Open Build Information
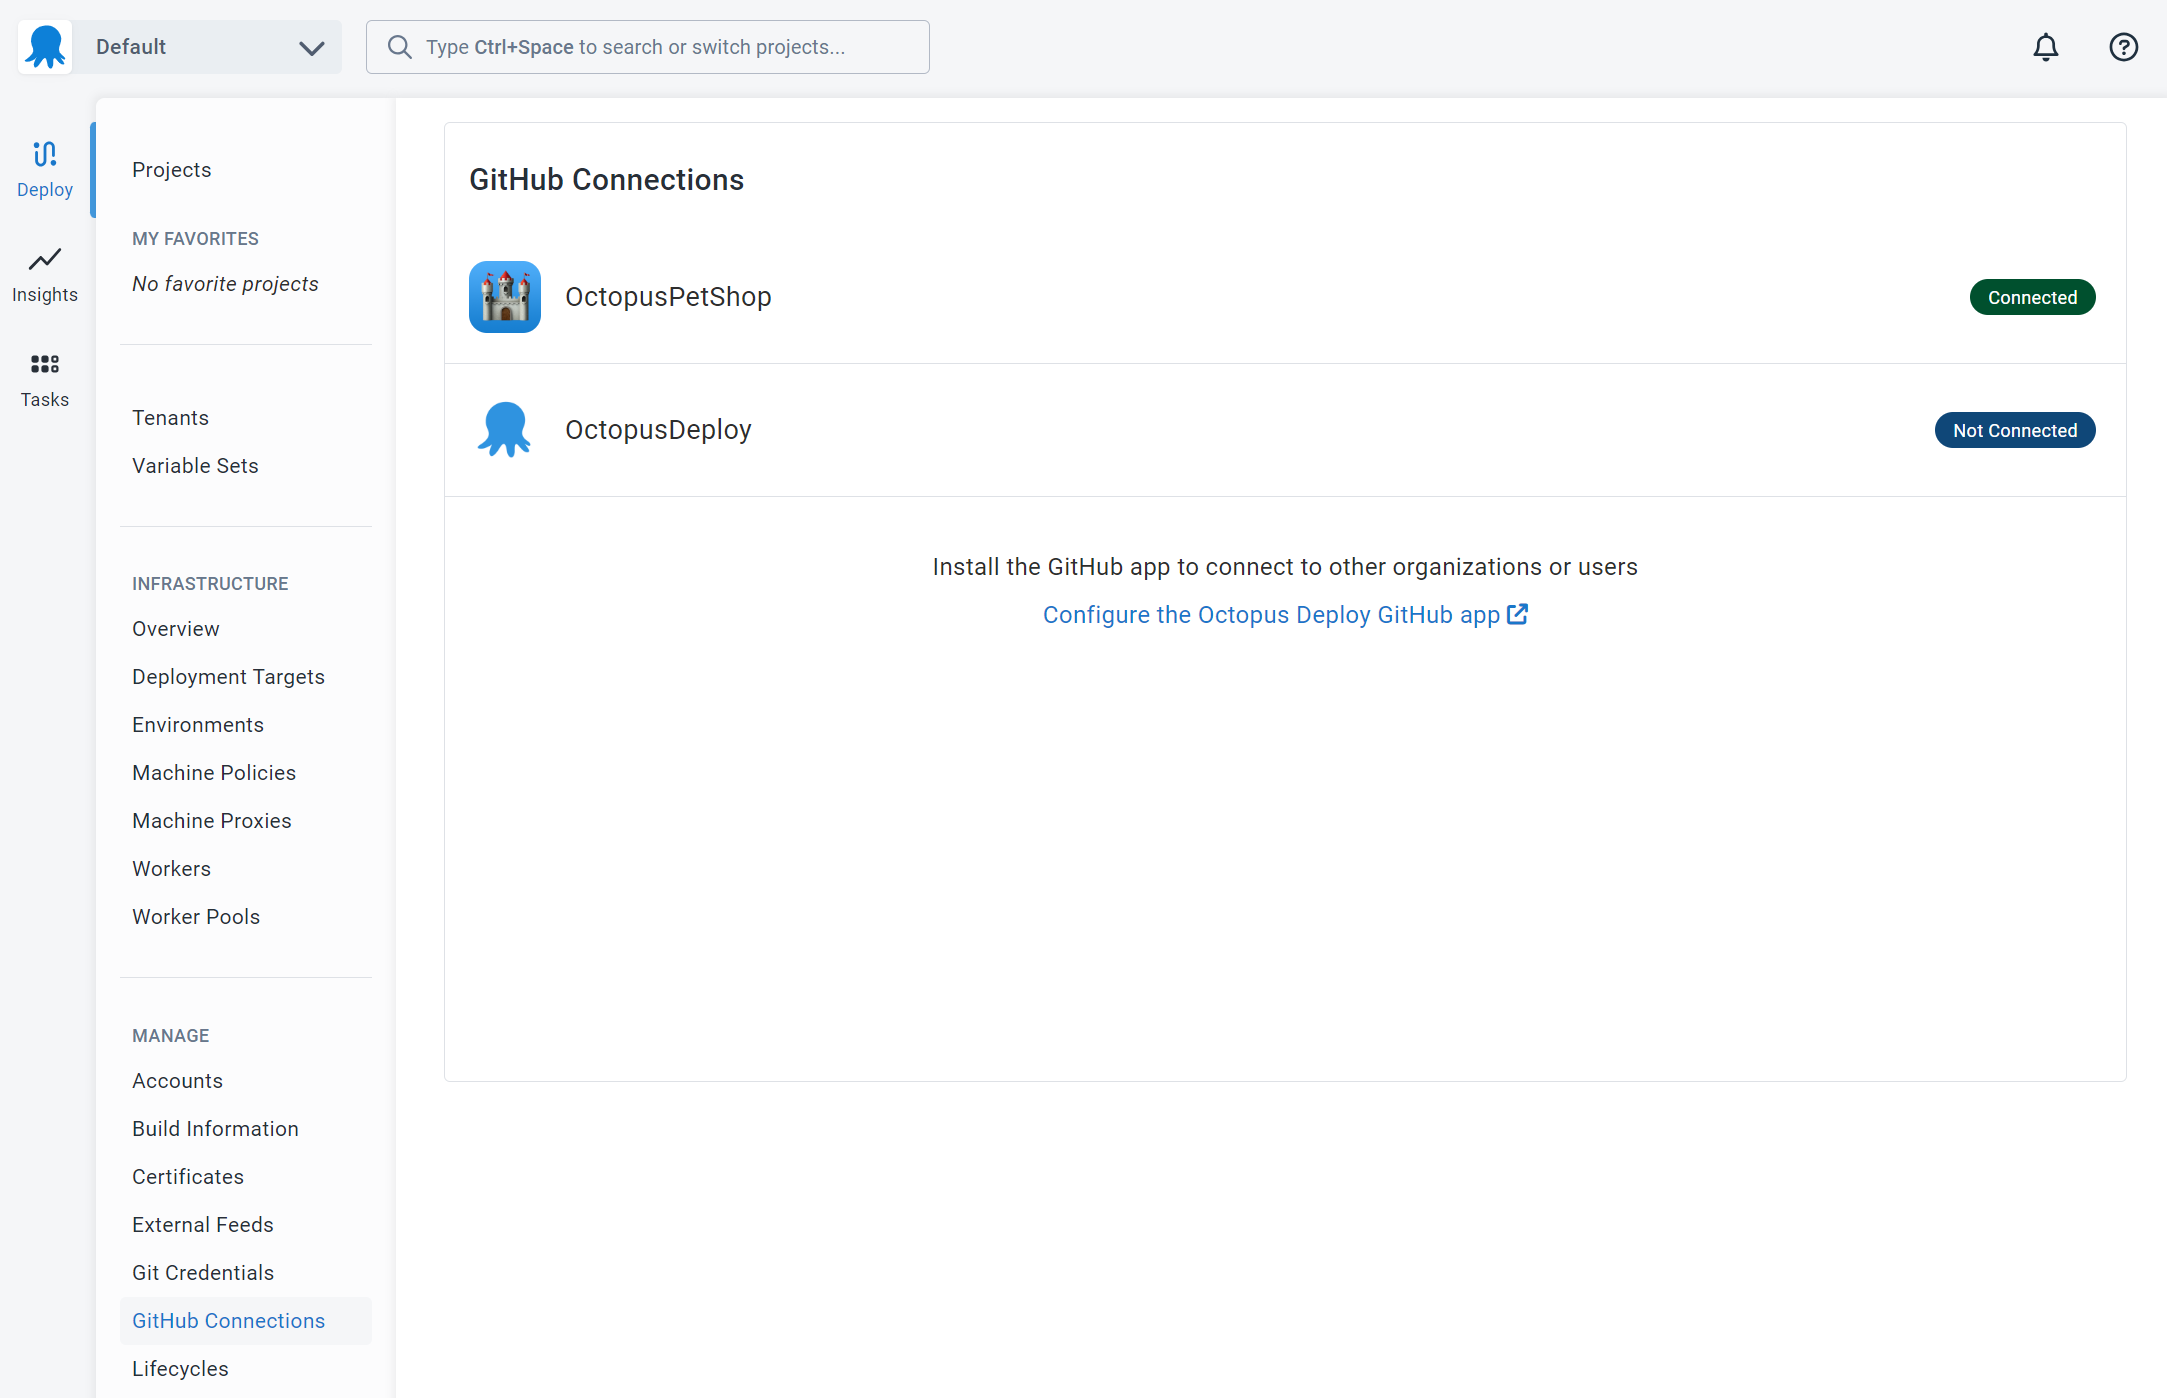The height and width of the screenshot is (1398, 2167). click(215, 1129)
